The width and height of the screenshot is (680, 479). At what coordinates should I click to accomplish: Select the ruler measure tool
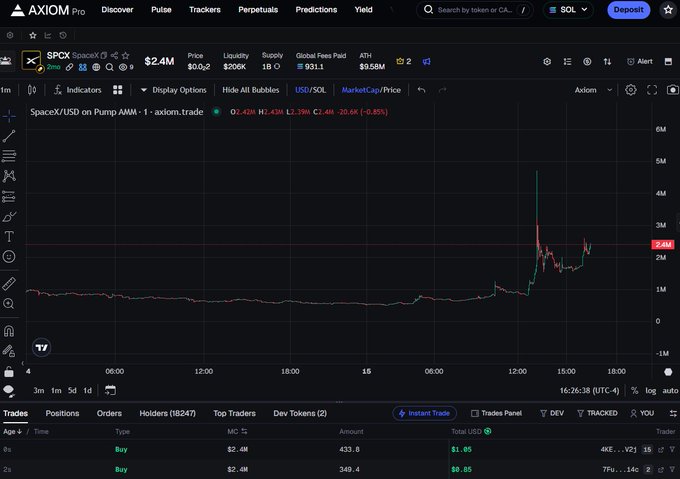click(9, 284)
